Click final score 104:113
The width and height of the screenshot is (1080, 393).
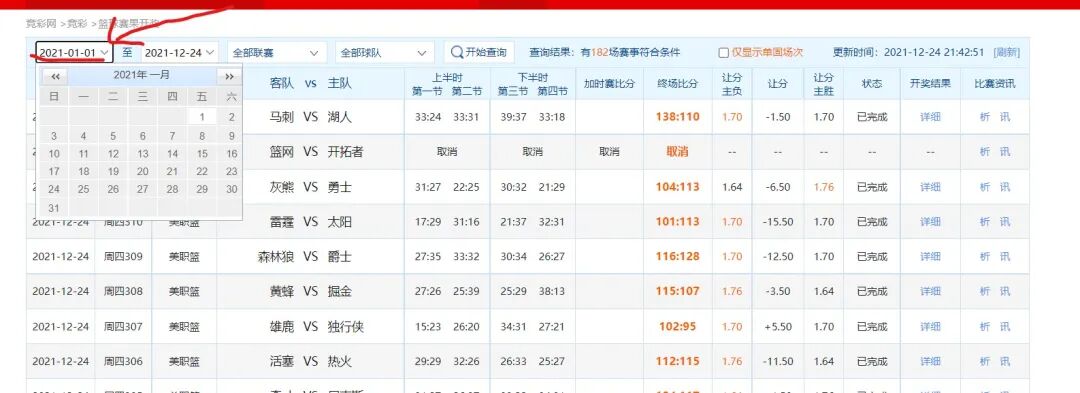coord(678,187)
